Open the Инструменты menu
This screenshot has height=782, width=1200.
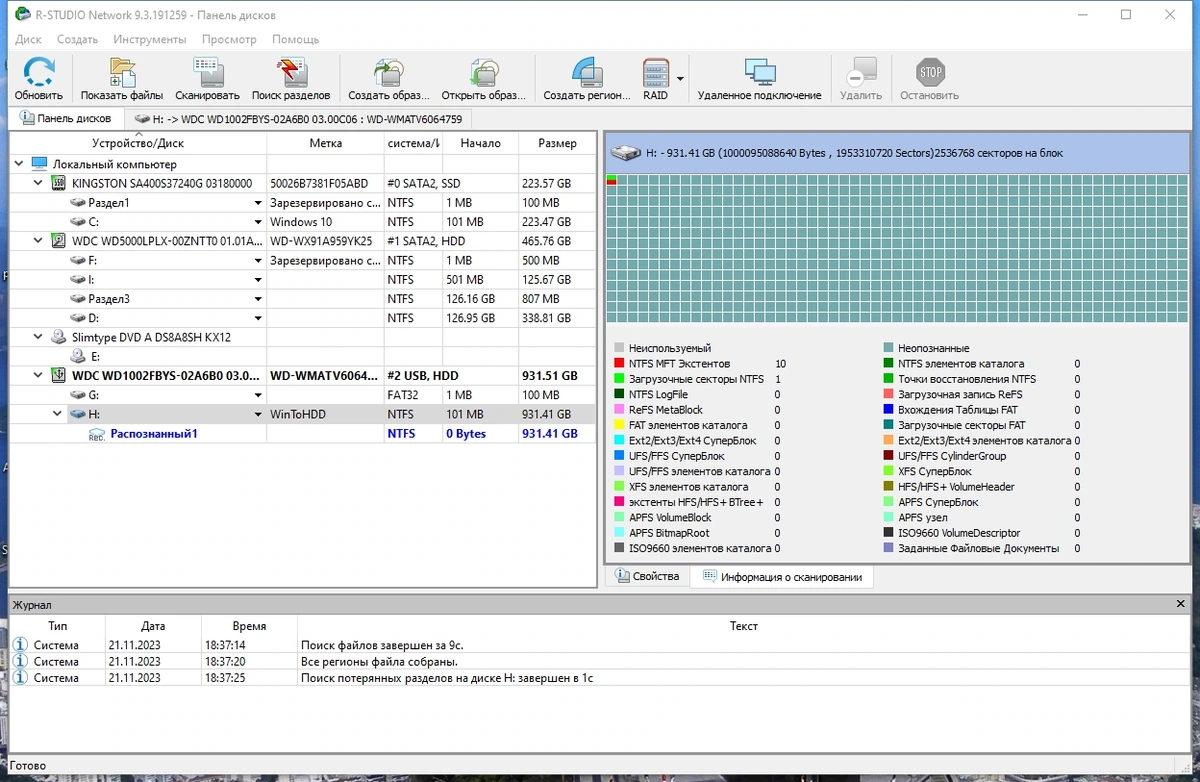(149, 39)
